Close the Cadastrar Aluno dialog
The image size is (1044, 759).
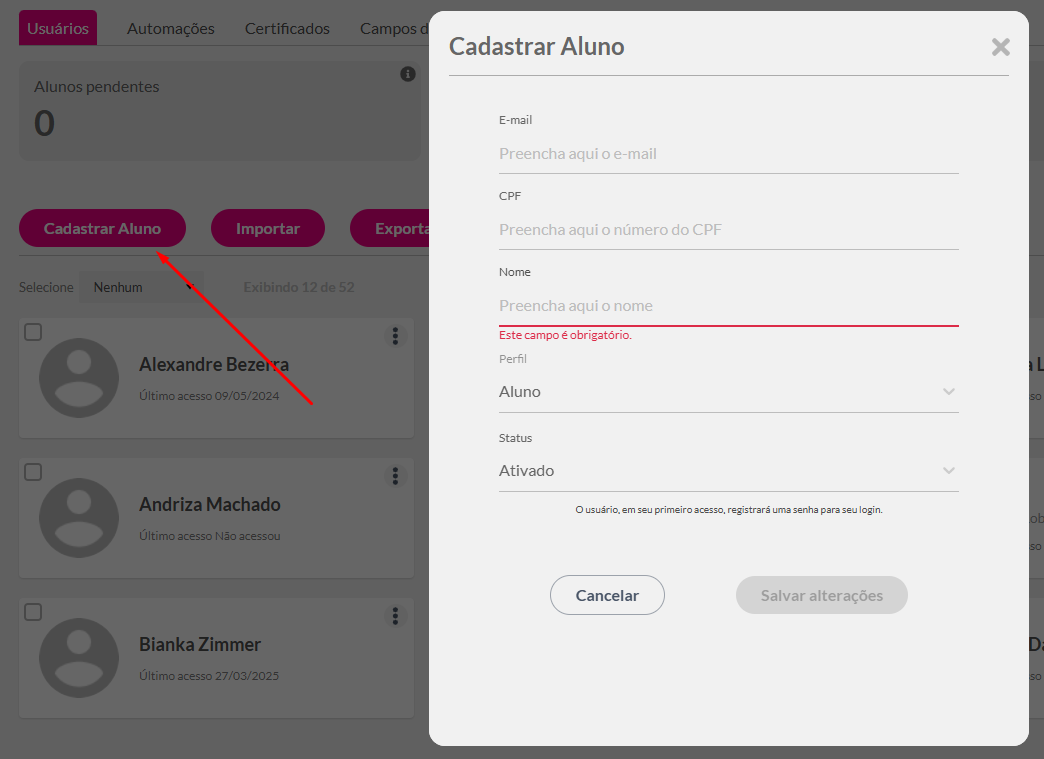(1000, 47)
